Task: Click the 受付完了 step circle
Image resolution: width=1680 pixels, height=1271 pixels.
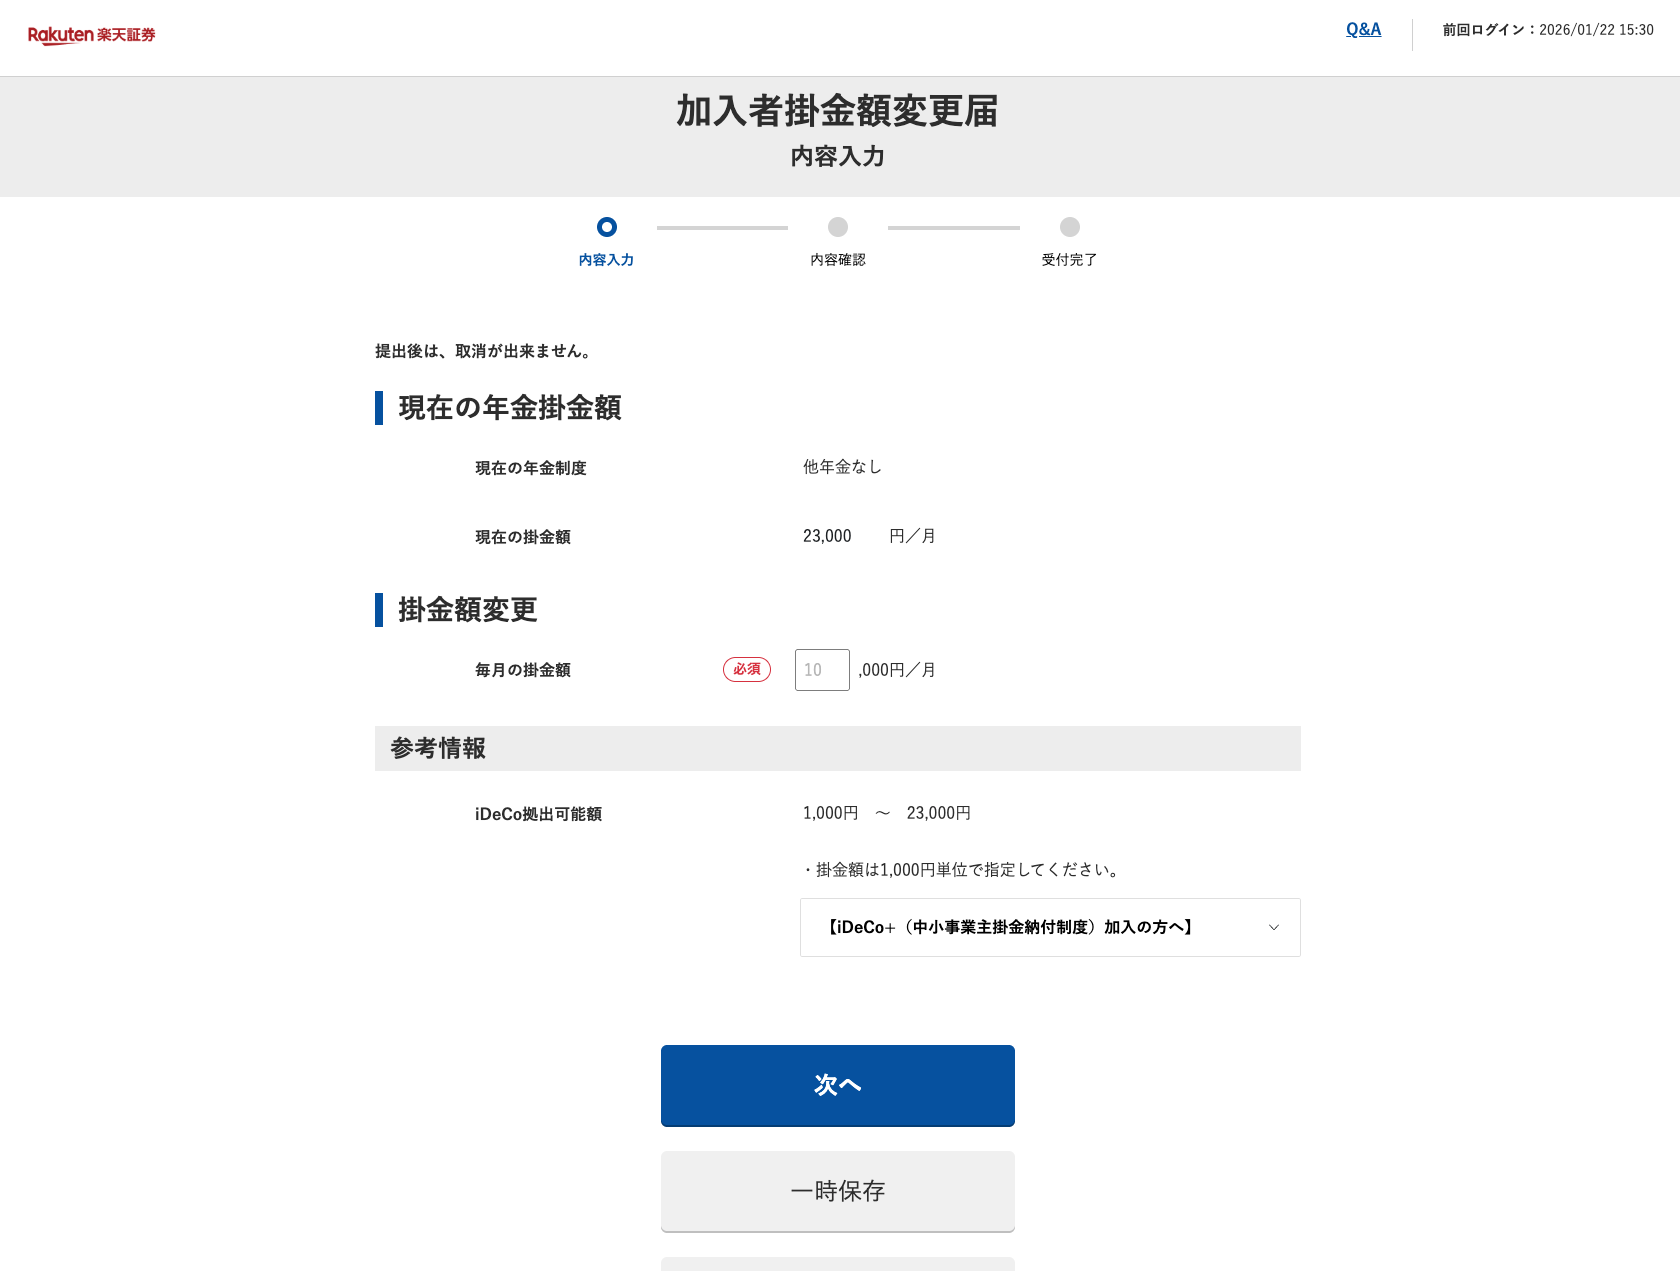Action: click(x=1069, y=227)
